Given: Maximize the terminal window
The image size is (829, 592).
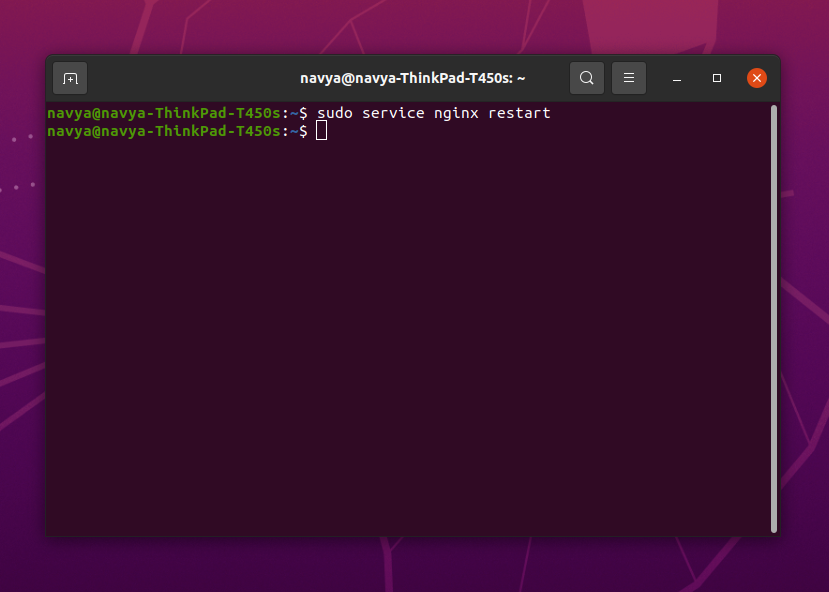Looking at the screenshot, I should [717, 78].
